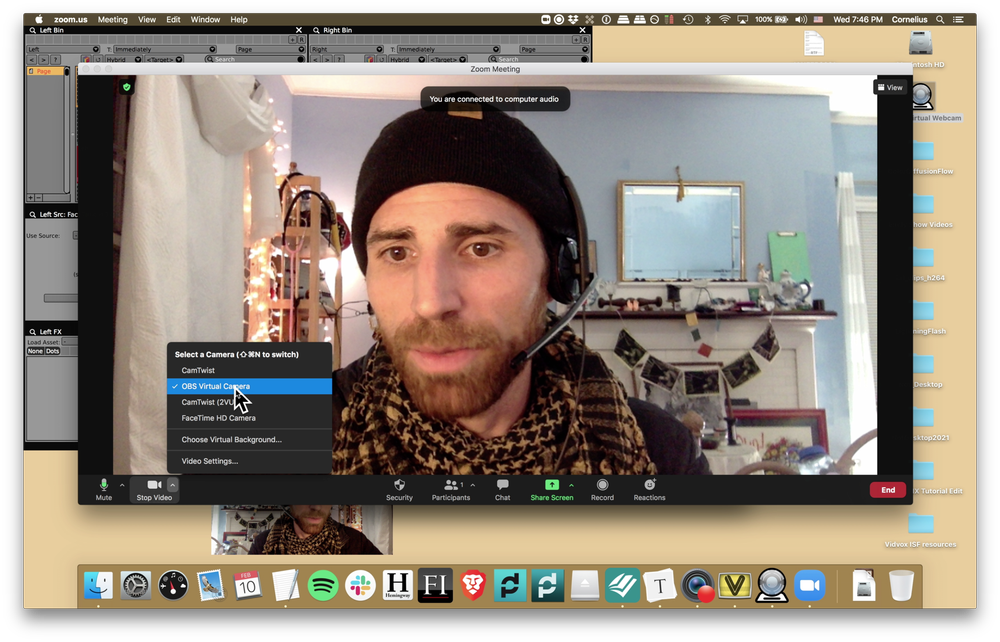Start Share Screen
Image resolution: width=1000 pixels, height=642 pixels.
(x=552, y=490)
